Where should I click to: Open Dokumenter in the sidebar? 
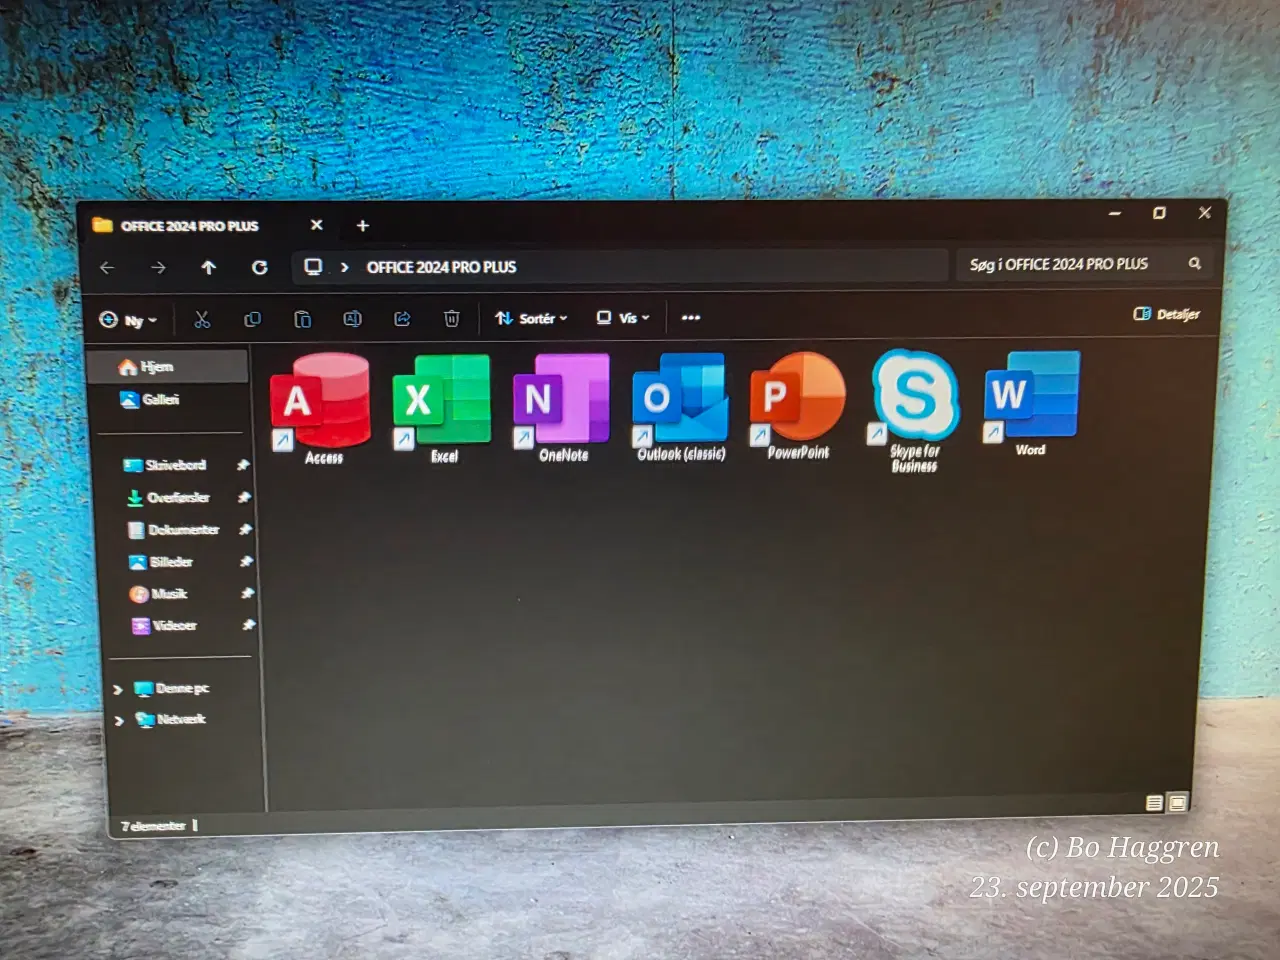(x=173, y=530)
